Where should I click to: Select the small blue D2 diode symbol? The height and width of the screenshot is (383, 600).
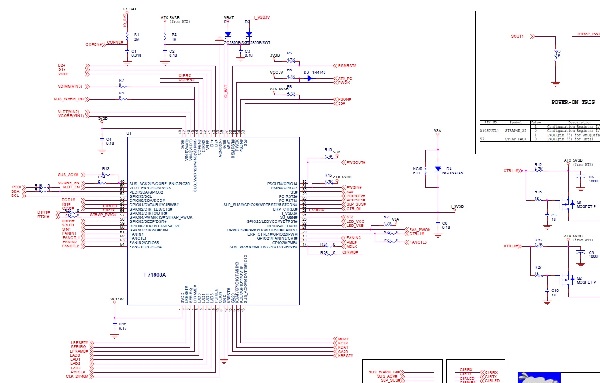click(x=309, y=78)
